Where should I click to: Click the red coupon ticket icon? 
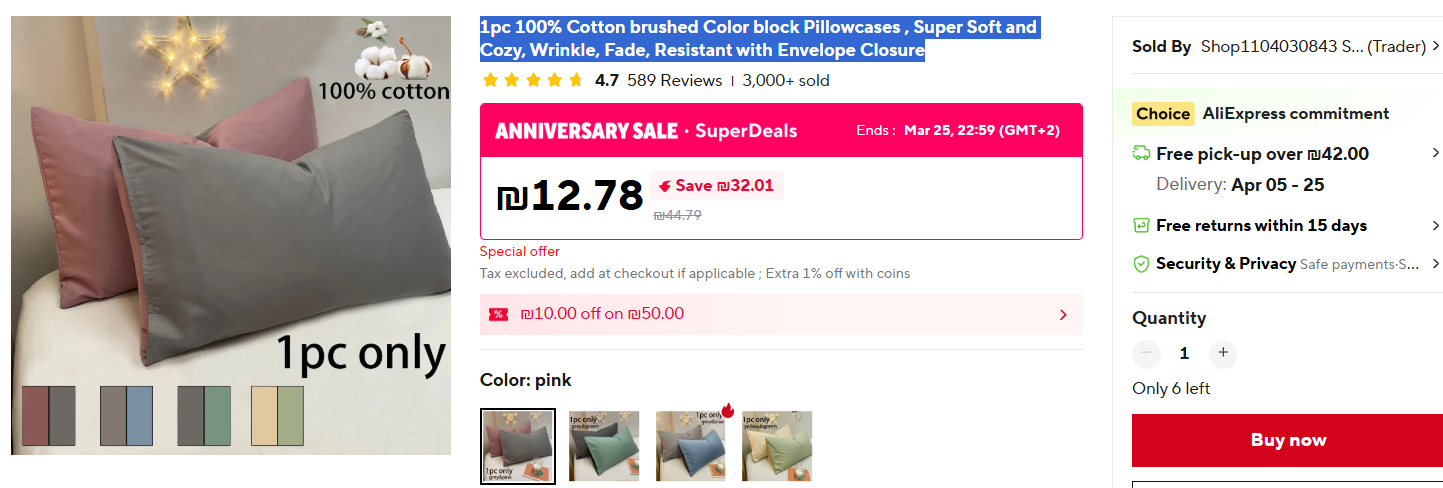pyautogui.click(x=498, y=314)
